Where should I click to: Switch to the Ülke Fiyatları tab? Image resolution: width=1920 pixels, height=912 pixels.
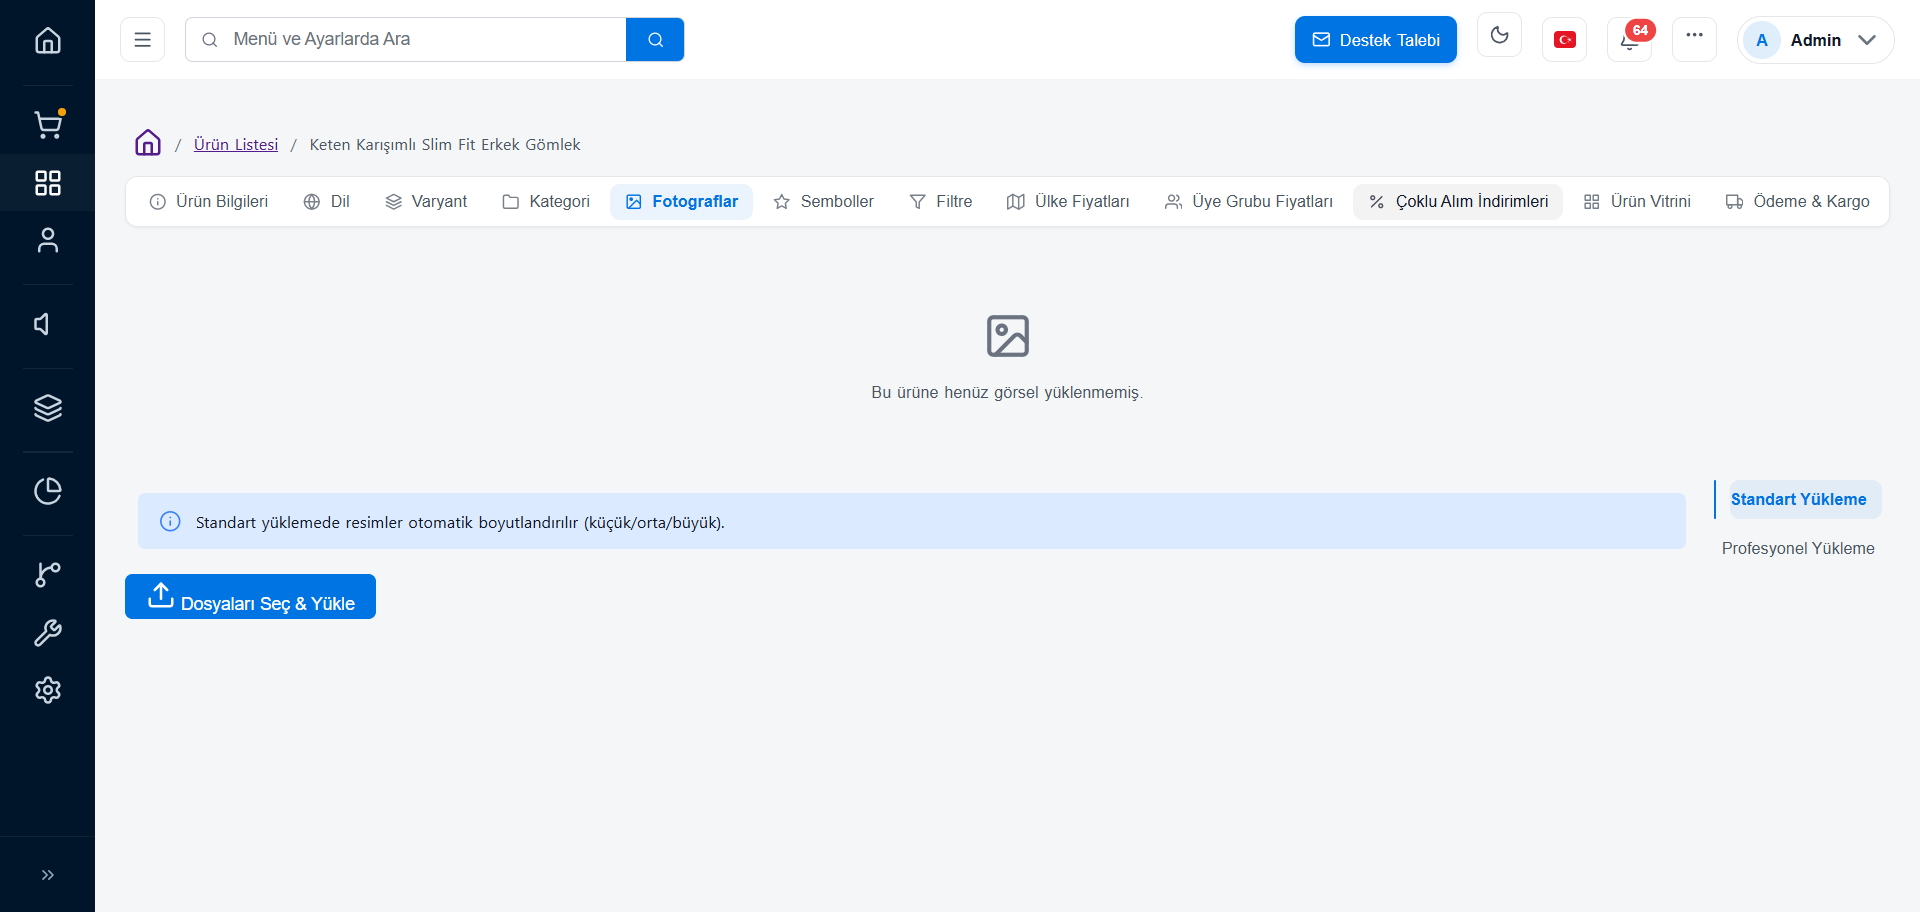pyautogui.click(x=1068, y=202)
